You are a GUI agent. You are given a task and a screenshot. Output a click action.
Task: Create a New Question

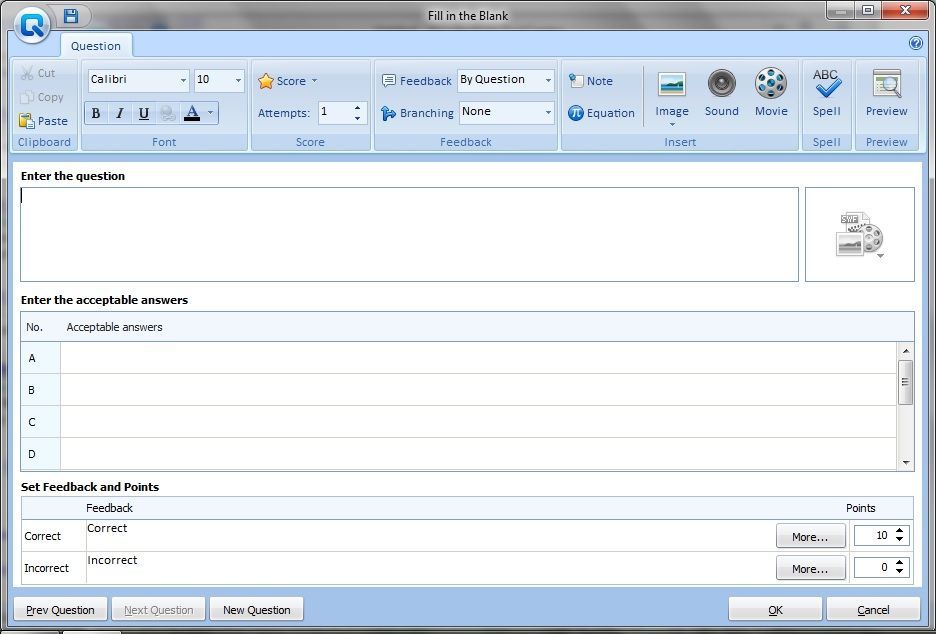(258, 609)
